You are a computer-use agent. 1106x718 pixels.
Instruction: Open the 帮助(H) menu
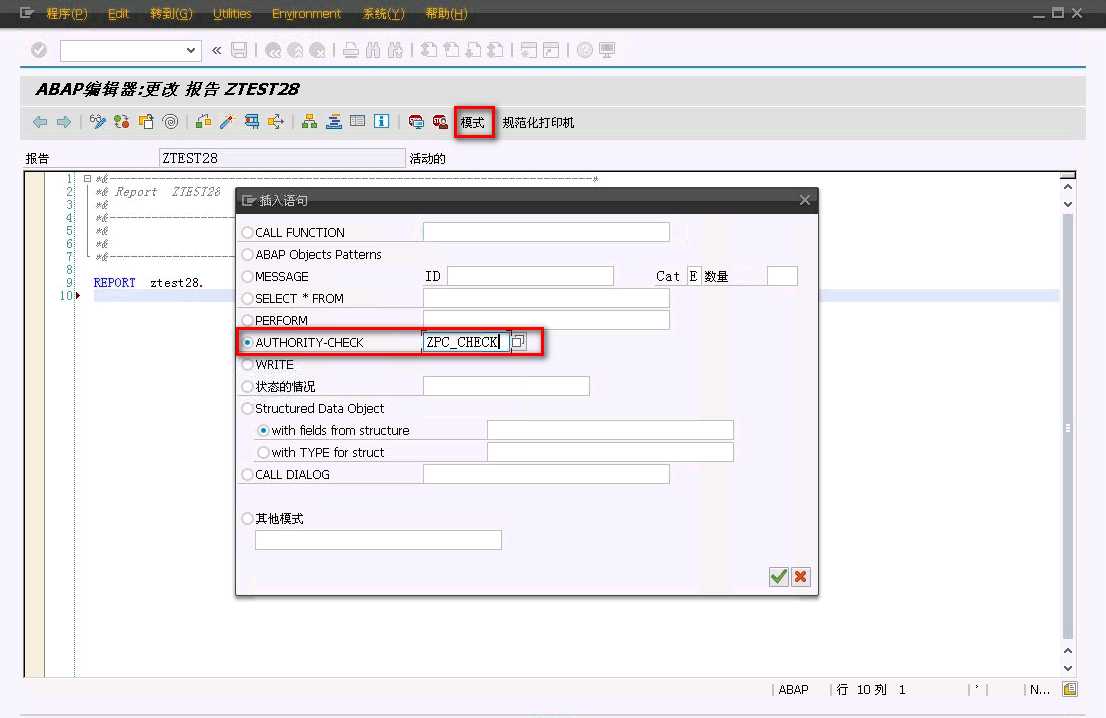(x=446, y=13)
